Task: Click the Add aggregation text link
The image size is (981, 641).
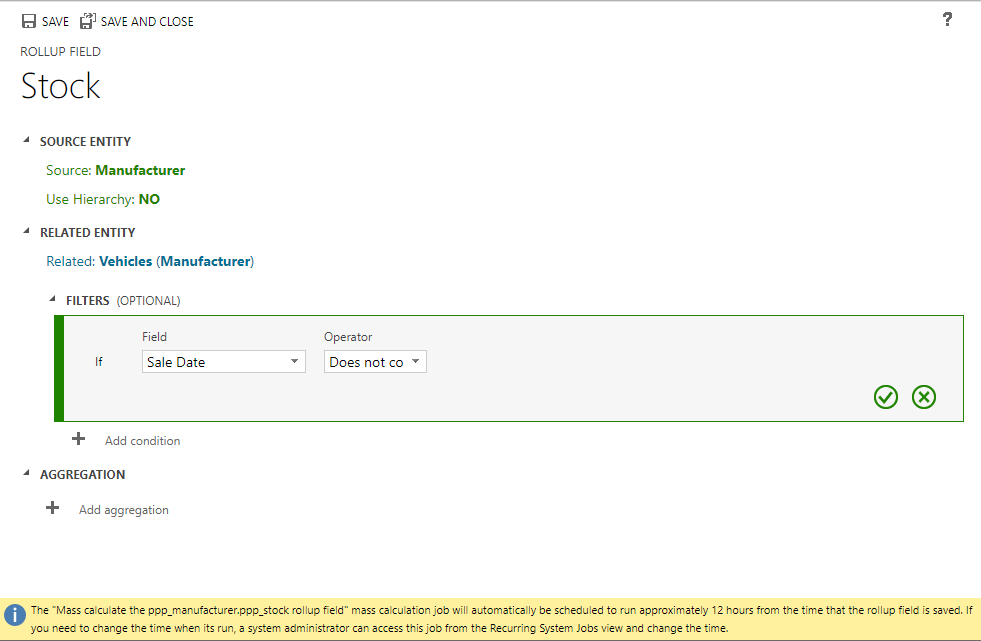Action: coord(124,510)
